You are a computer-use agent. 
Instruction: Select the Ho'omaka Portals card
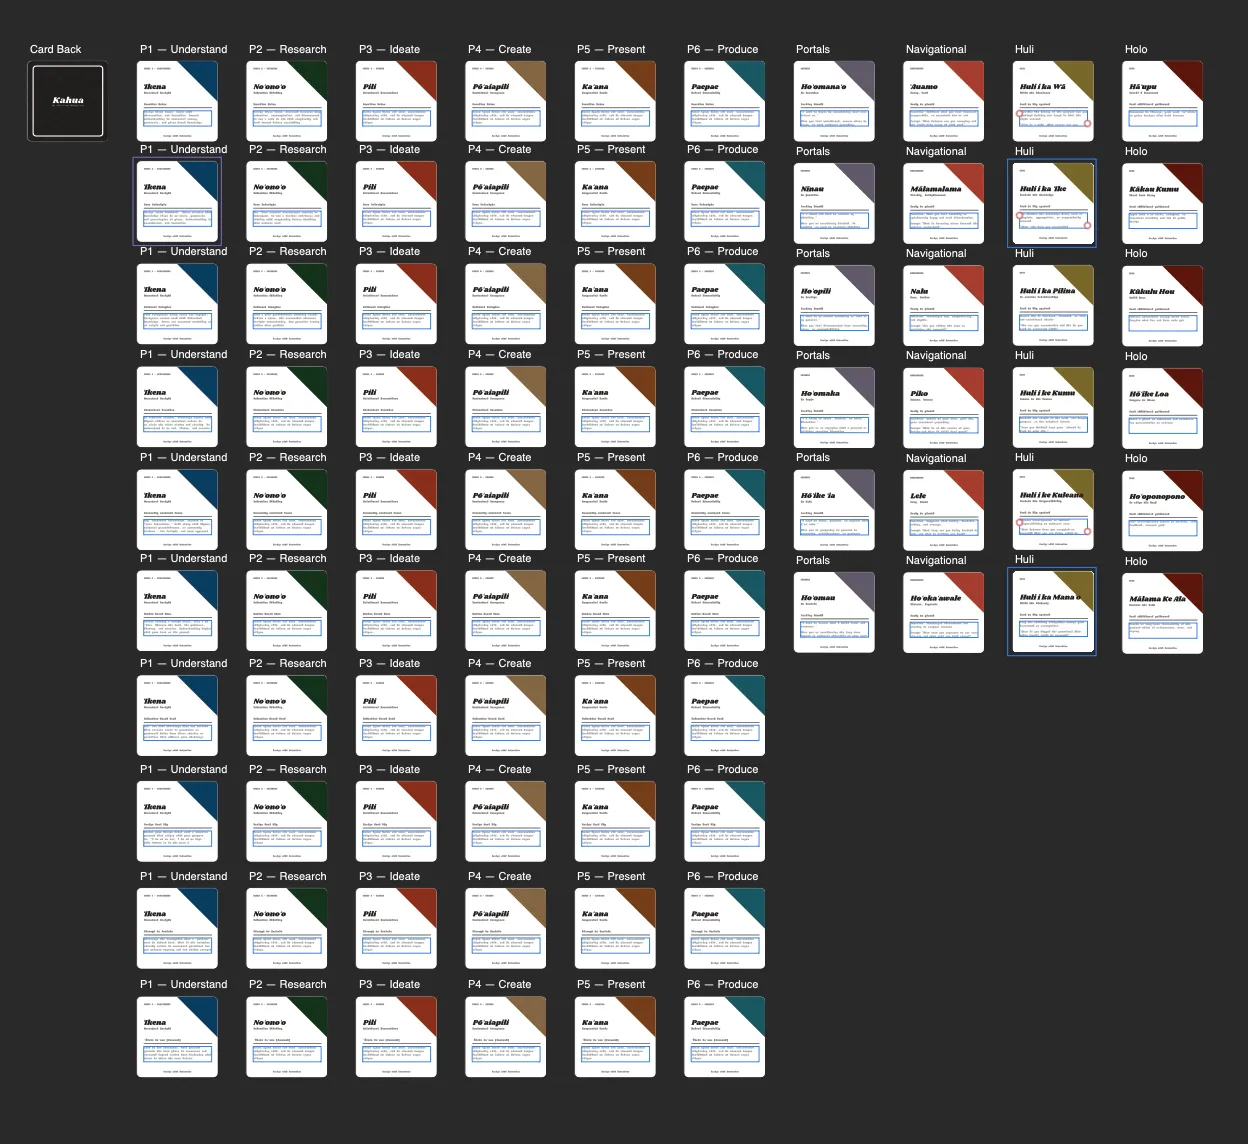(834, 407)
